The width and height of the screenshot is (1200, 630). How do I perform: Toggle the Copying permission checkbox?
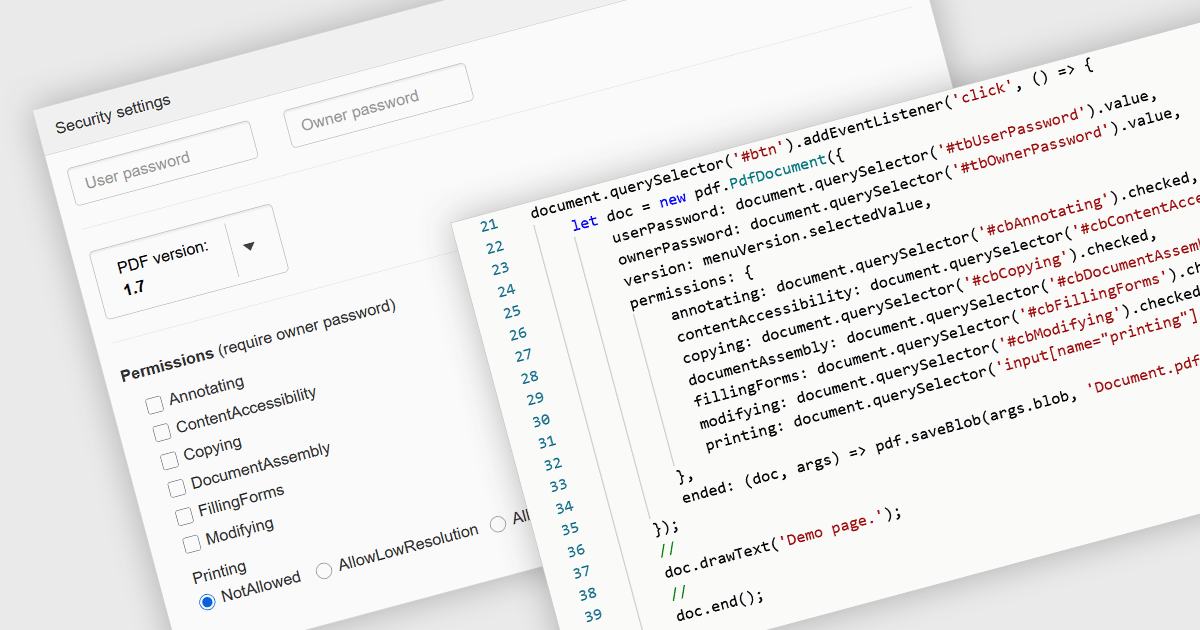(x=169, y=460)
